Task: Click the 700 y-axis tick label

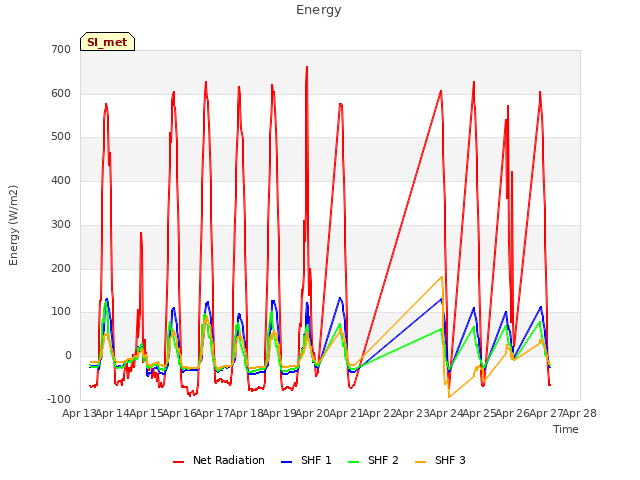Action: point(61,49)
